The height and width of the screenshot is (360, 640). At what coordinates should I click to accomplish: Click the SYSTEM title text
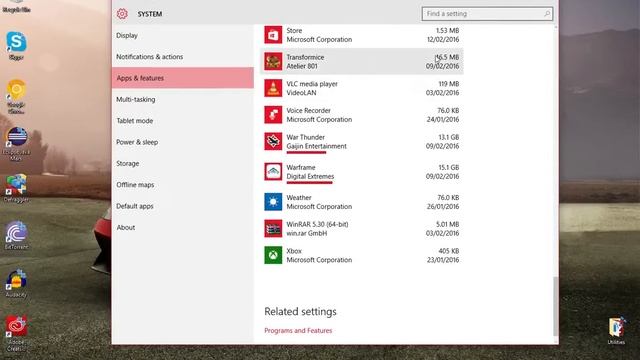tap(150, 14)
